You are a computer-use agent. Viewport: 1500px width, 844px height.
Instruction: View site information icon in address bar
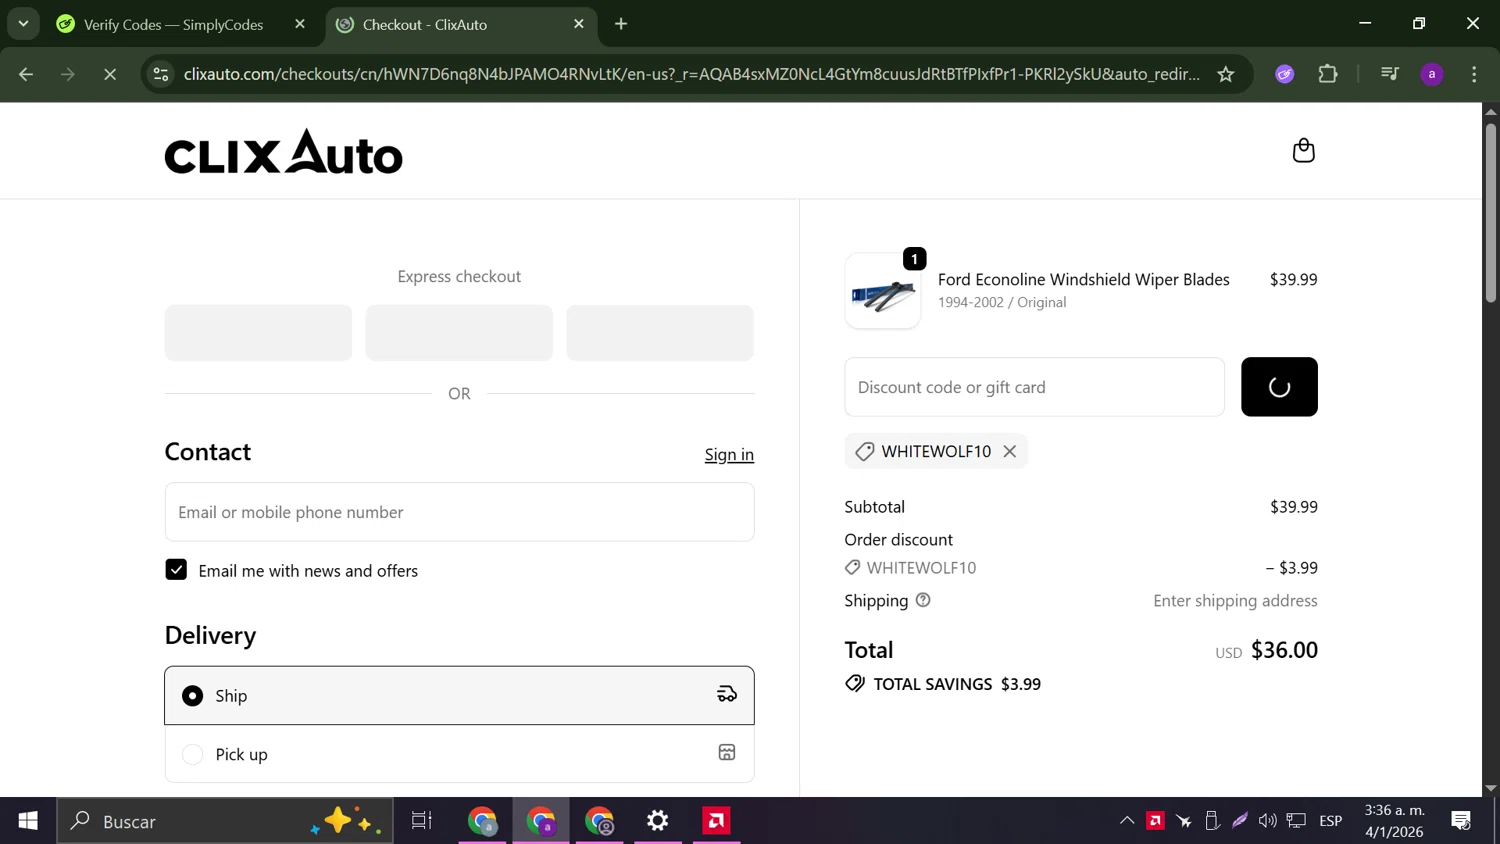point(161,74)
